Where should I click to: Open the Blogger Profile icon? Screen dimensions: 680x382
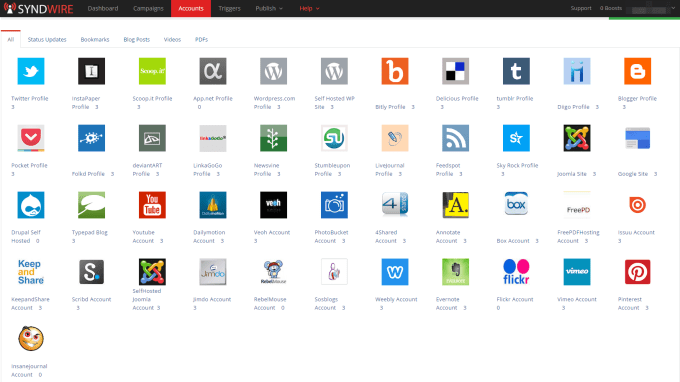[x=638, y=71]
